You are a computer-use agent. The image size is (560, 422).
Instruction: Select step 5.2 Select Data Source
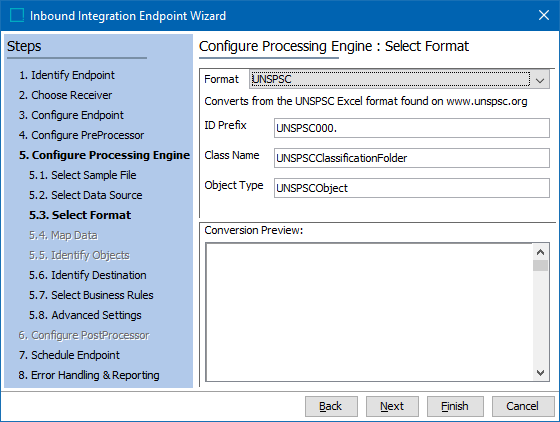tap(86, 195)
